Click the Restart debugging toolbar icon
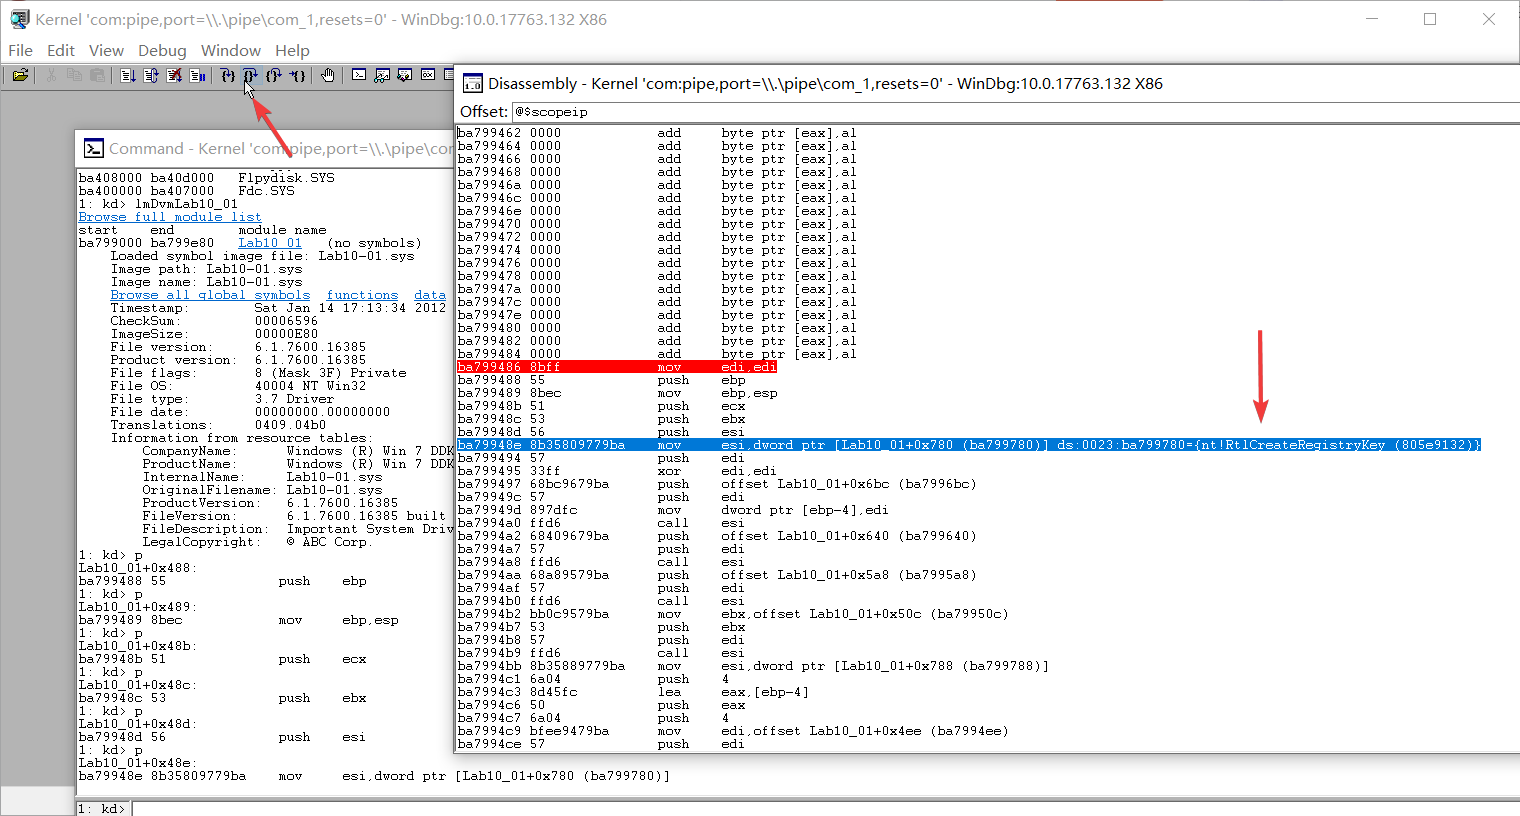Viewport: 1520px width, 816px height. click(151, 75)
